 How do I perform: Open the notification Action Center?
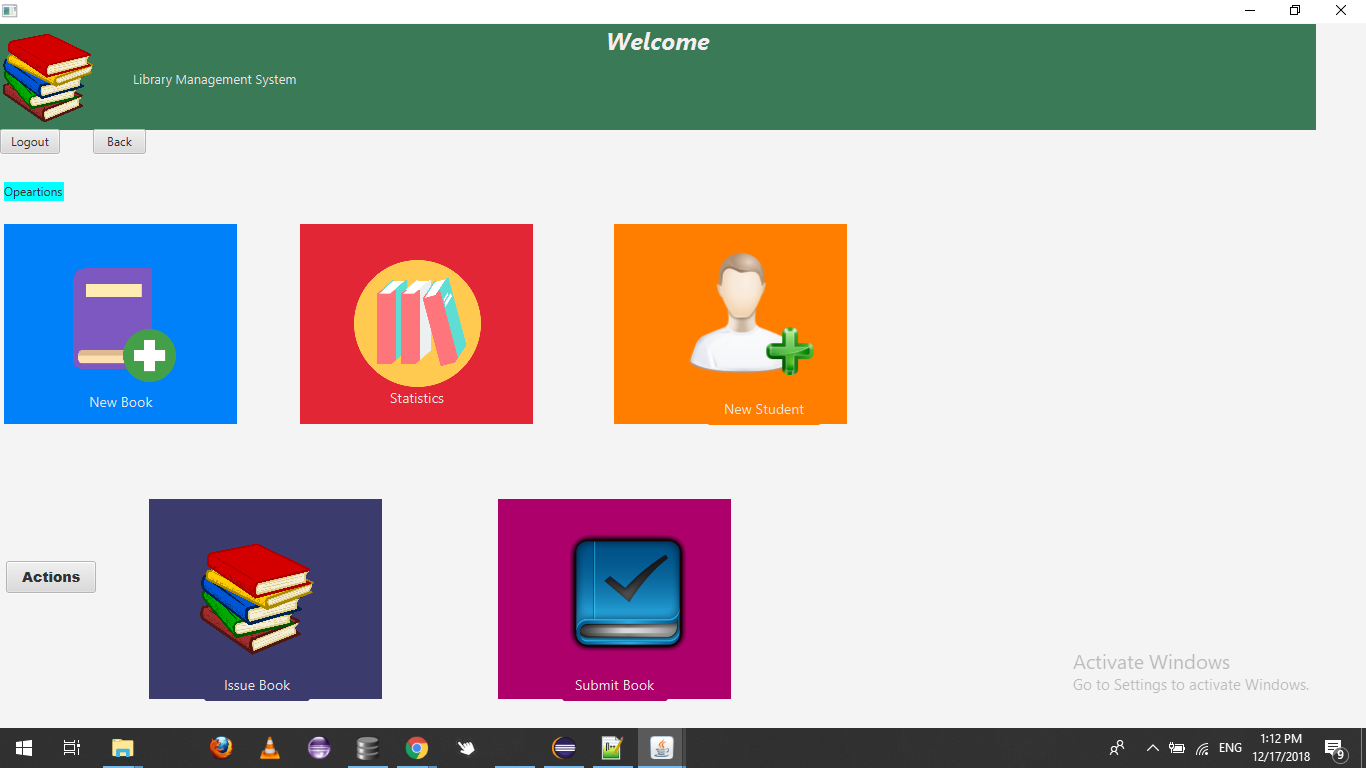[x=1334, y=748]
